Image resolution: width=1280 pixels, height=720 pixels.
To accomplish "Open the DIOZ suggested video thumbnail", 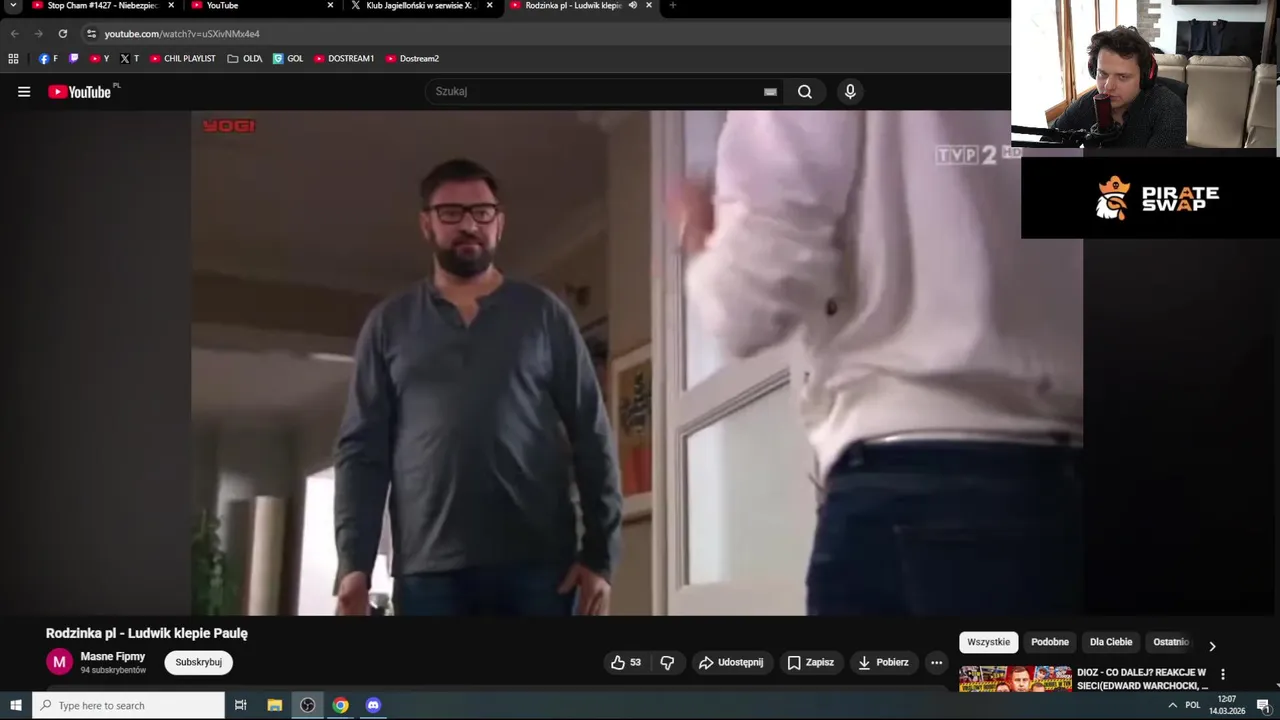I will click(1015, 679).
